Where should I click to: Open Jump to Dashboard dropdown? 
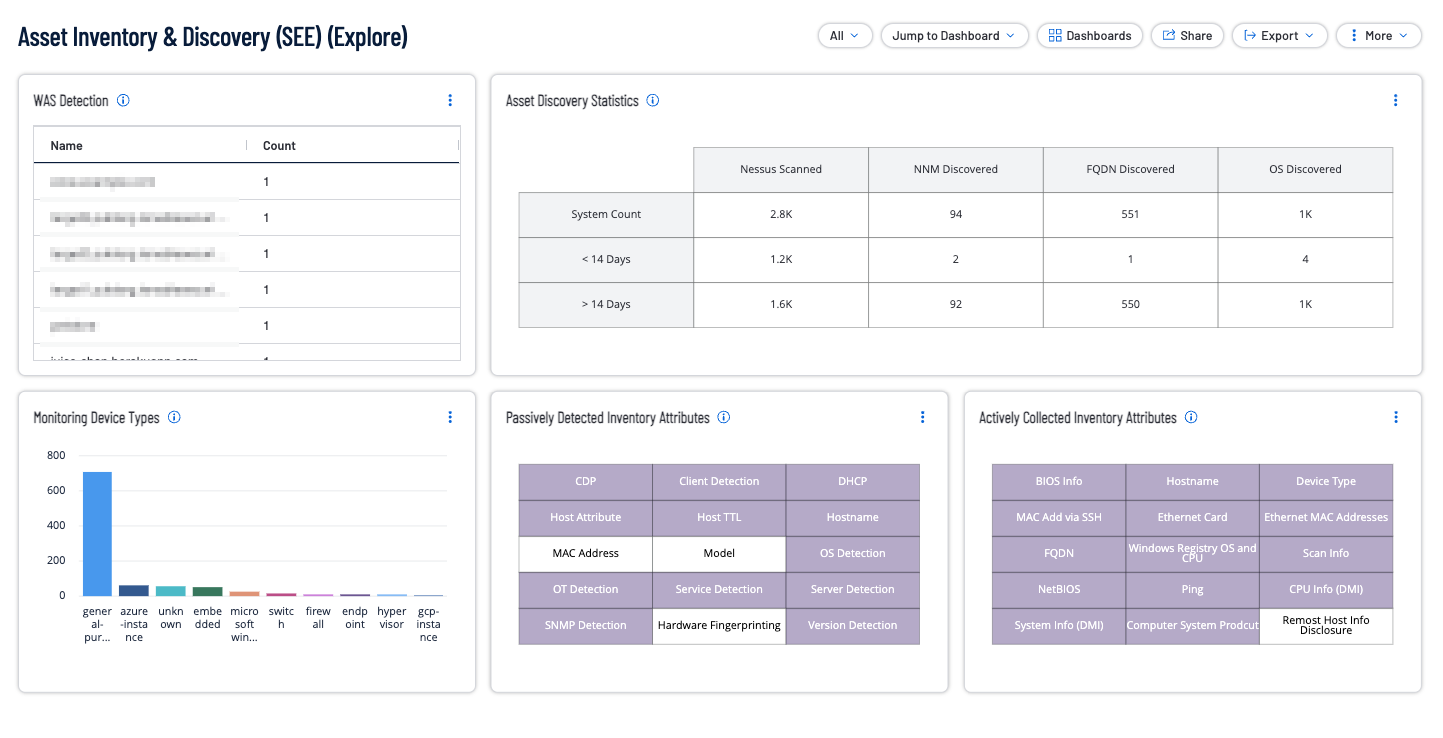point(954,35)
